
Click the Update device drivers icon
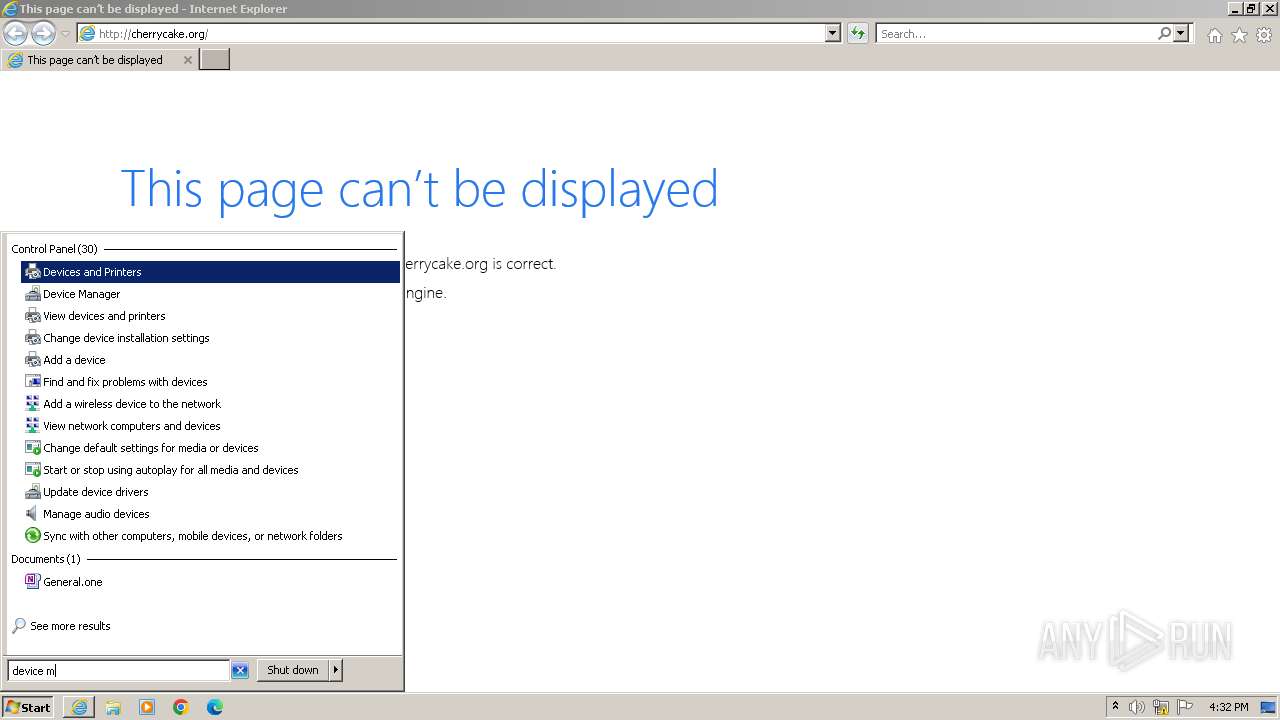33,492
